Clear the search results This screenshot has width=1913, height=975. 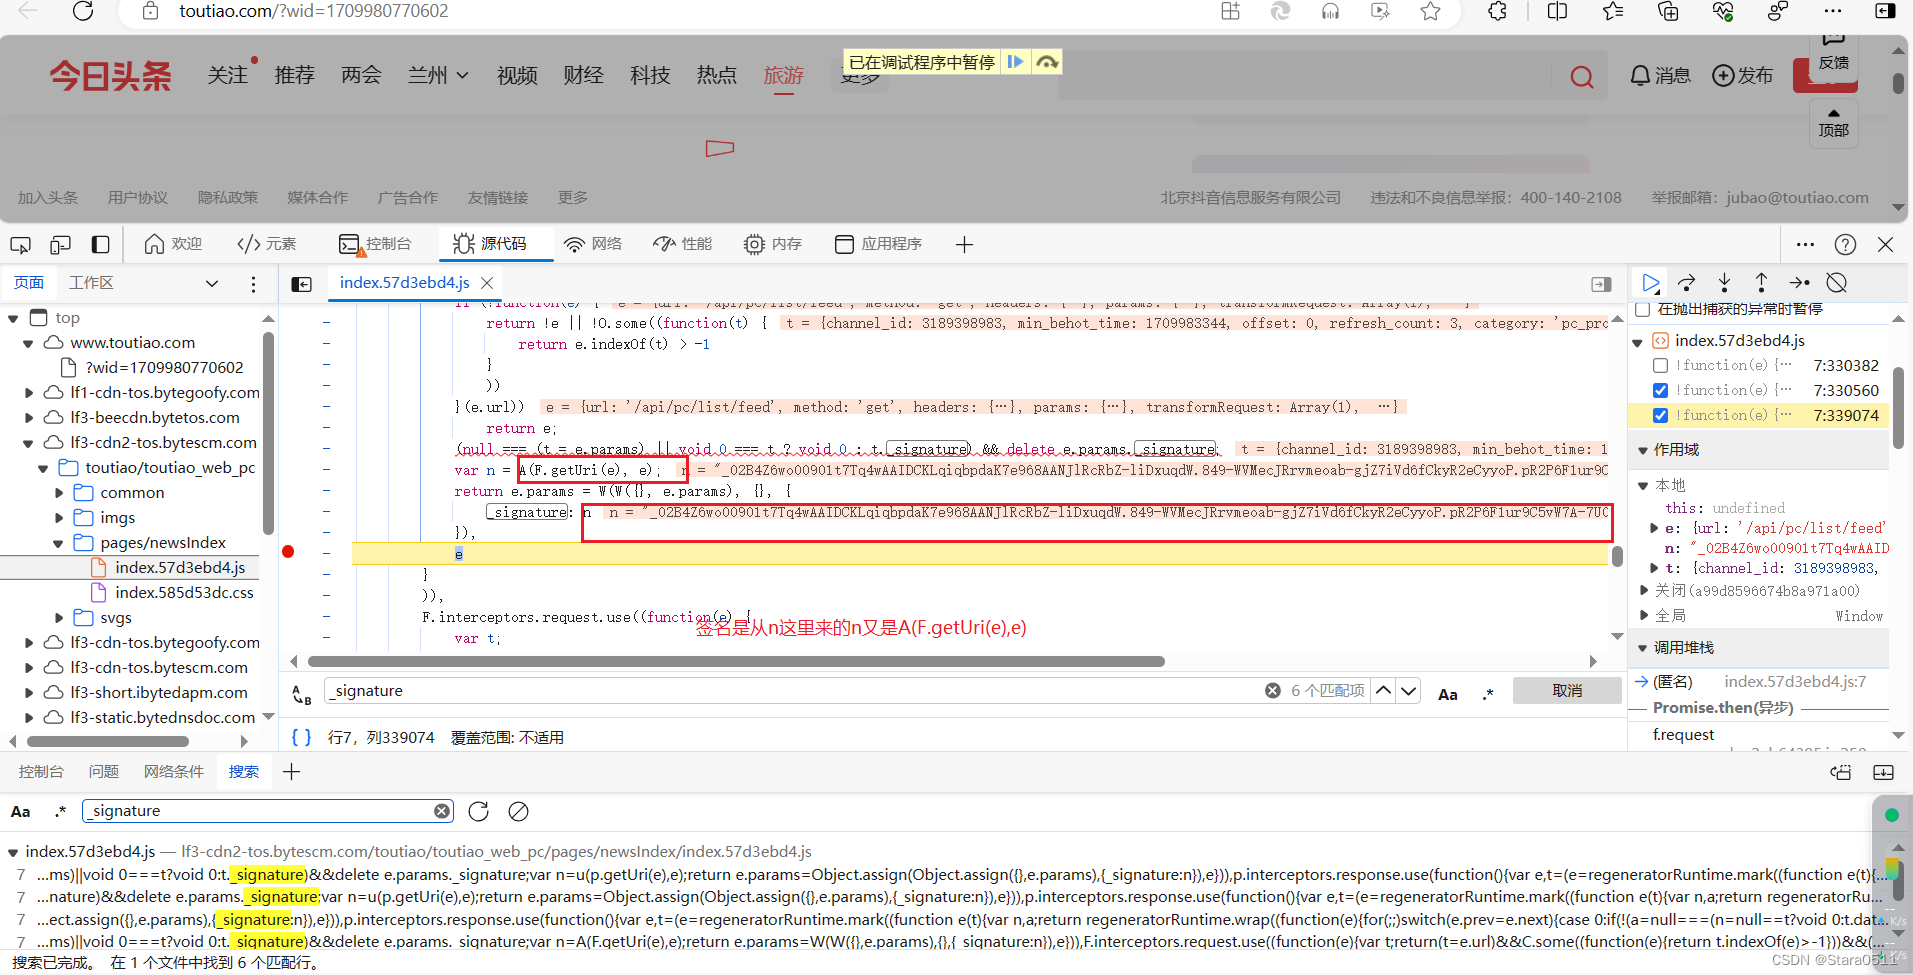click(518, 811)
